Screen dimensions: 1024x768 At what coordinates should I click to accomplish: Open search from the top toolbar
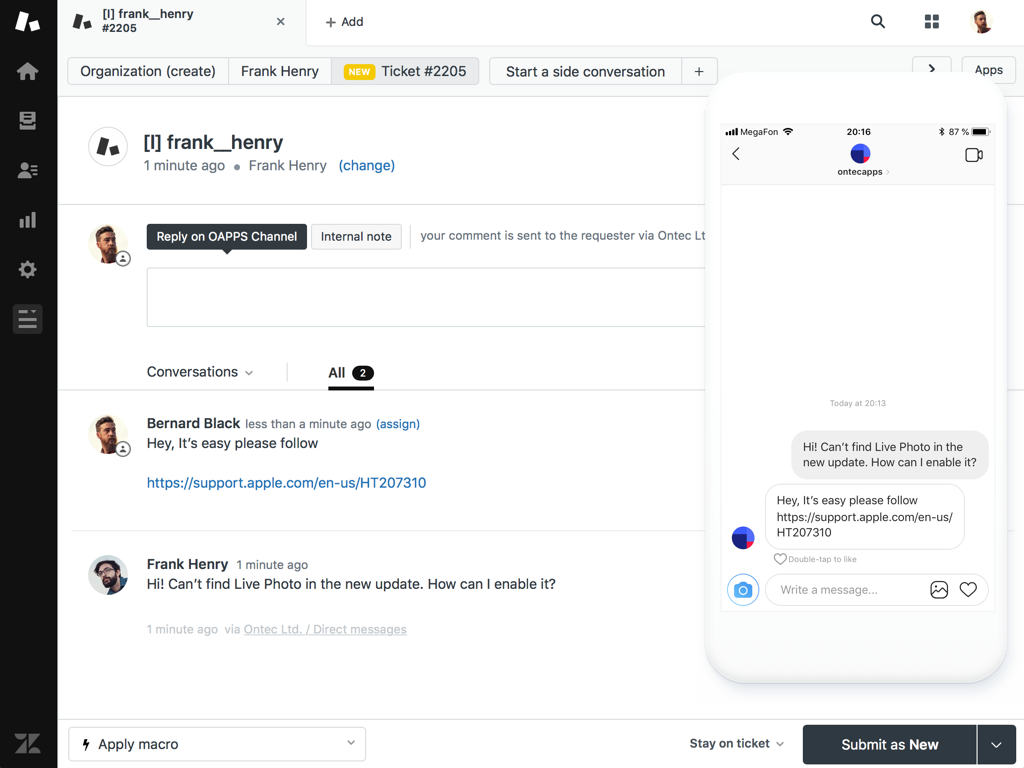877,21
